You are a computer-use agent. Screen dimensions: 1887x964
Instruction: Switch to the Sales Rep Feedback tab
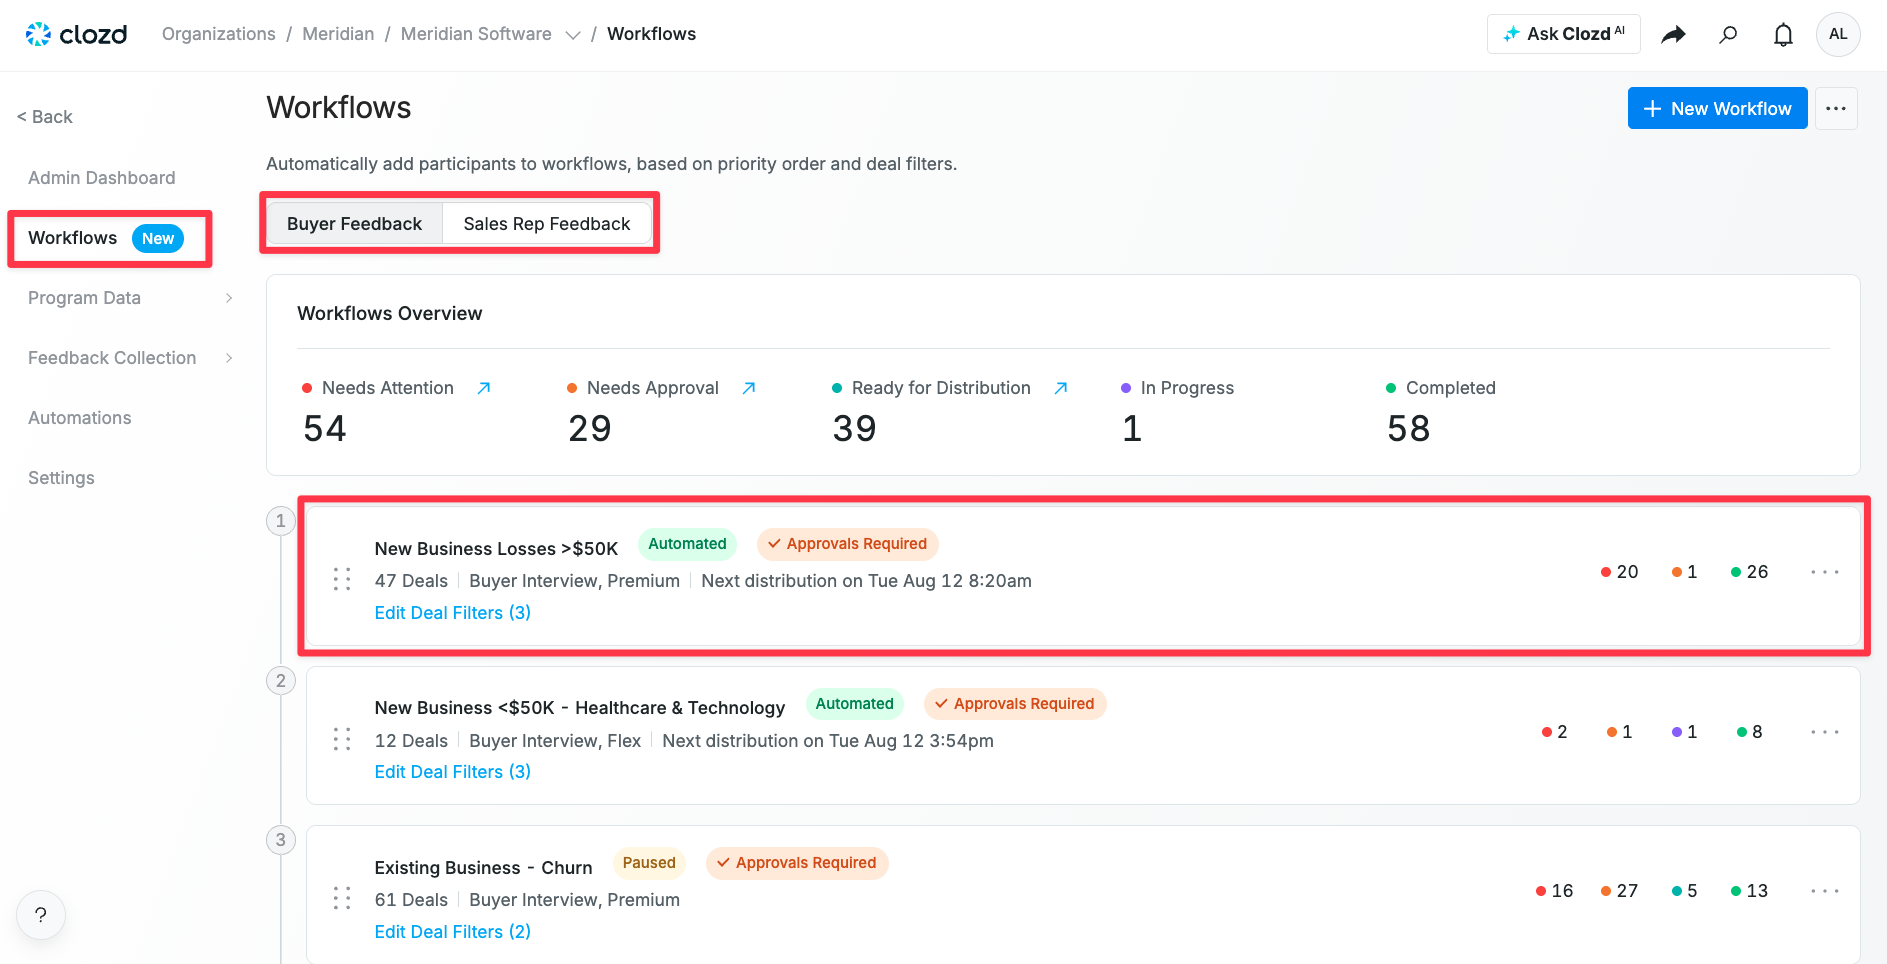(547, 224)
